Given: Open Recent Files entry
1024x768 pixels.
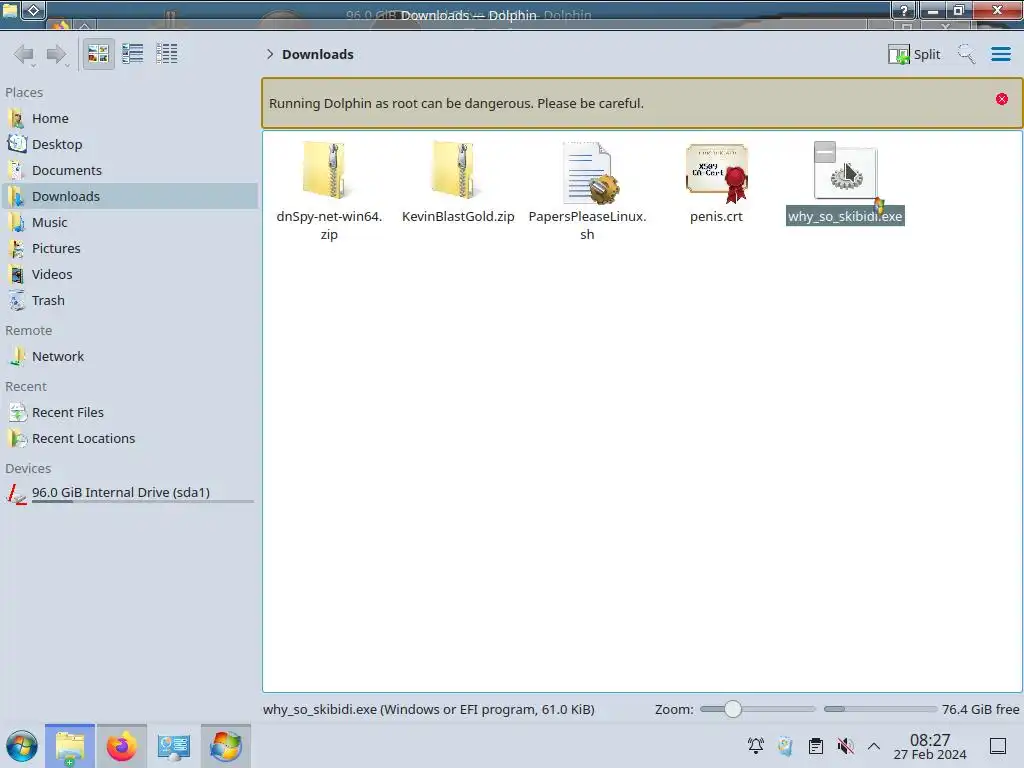Looking at the screenshot, I should tap(130, 413).
